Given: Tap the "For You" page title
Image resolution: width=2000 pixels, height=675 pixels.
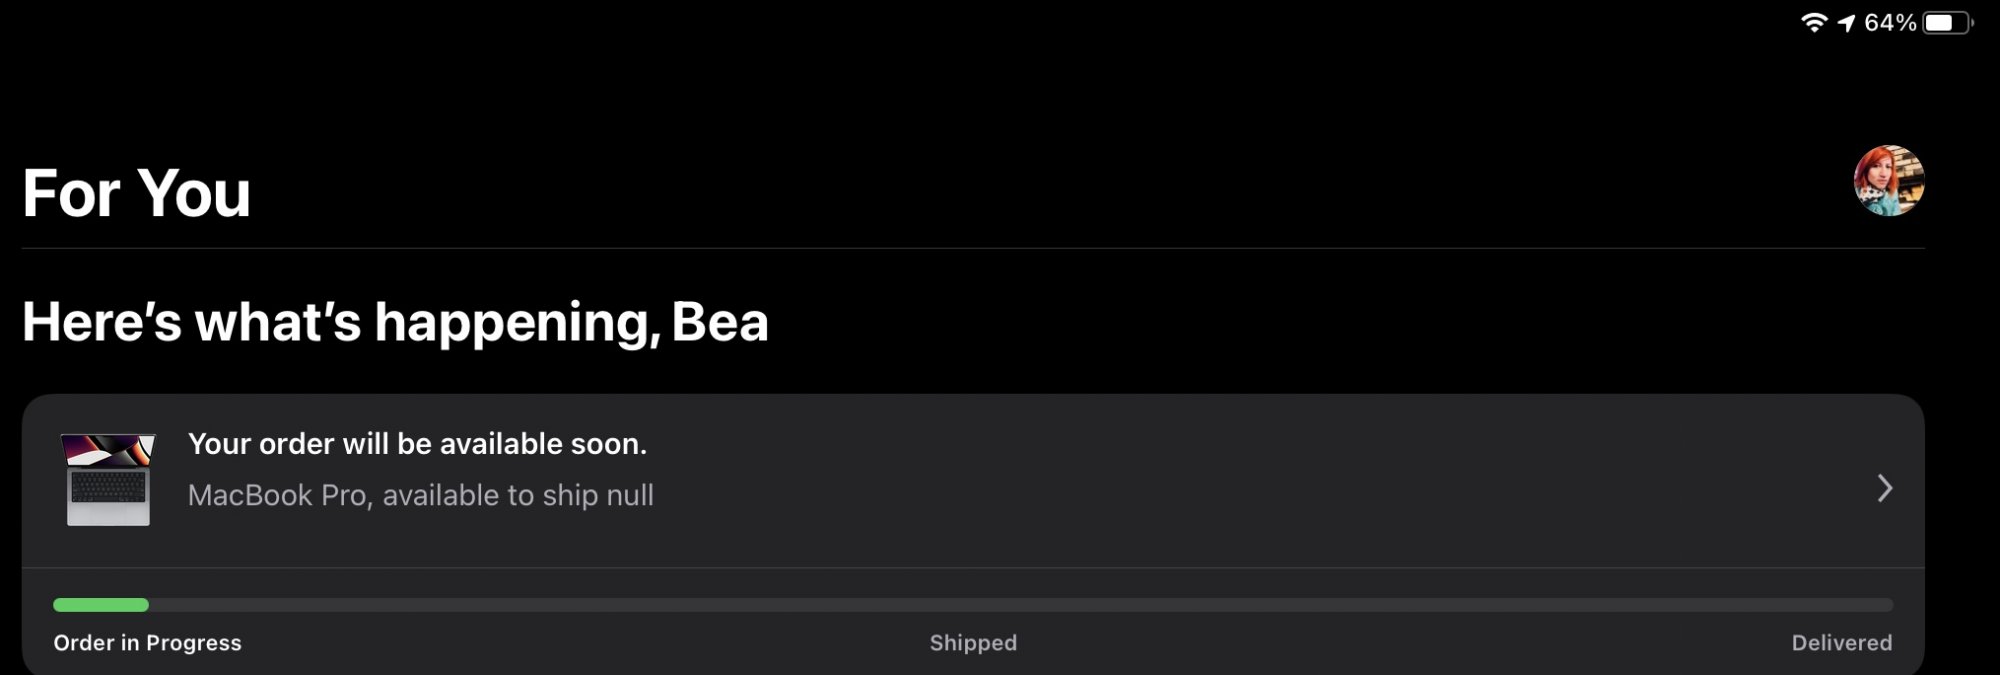Looking at the screenshot, I should tap(136, 192).
